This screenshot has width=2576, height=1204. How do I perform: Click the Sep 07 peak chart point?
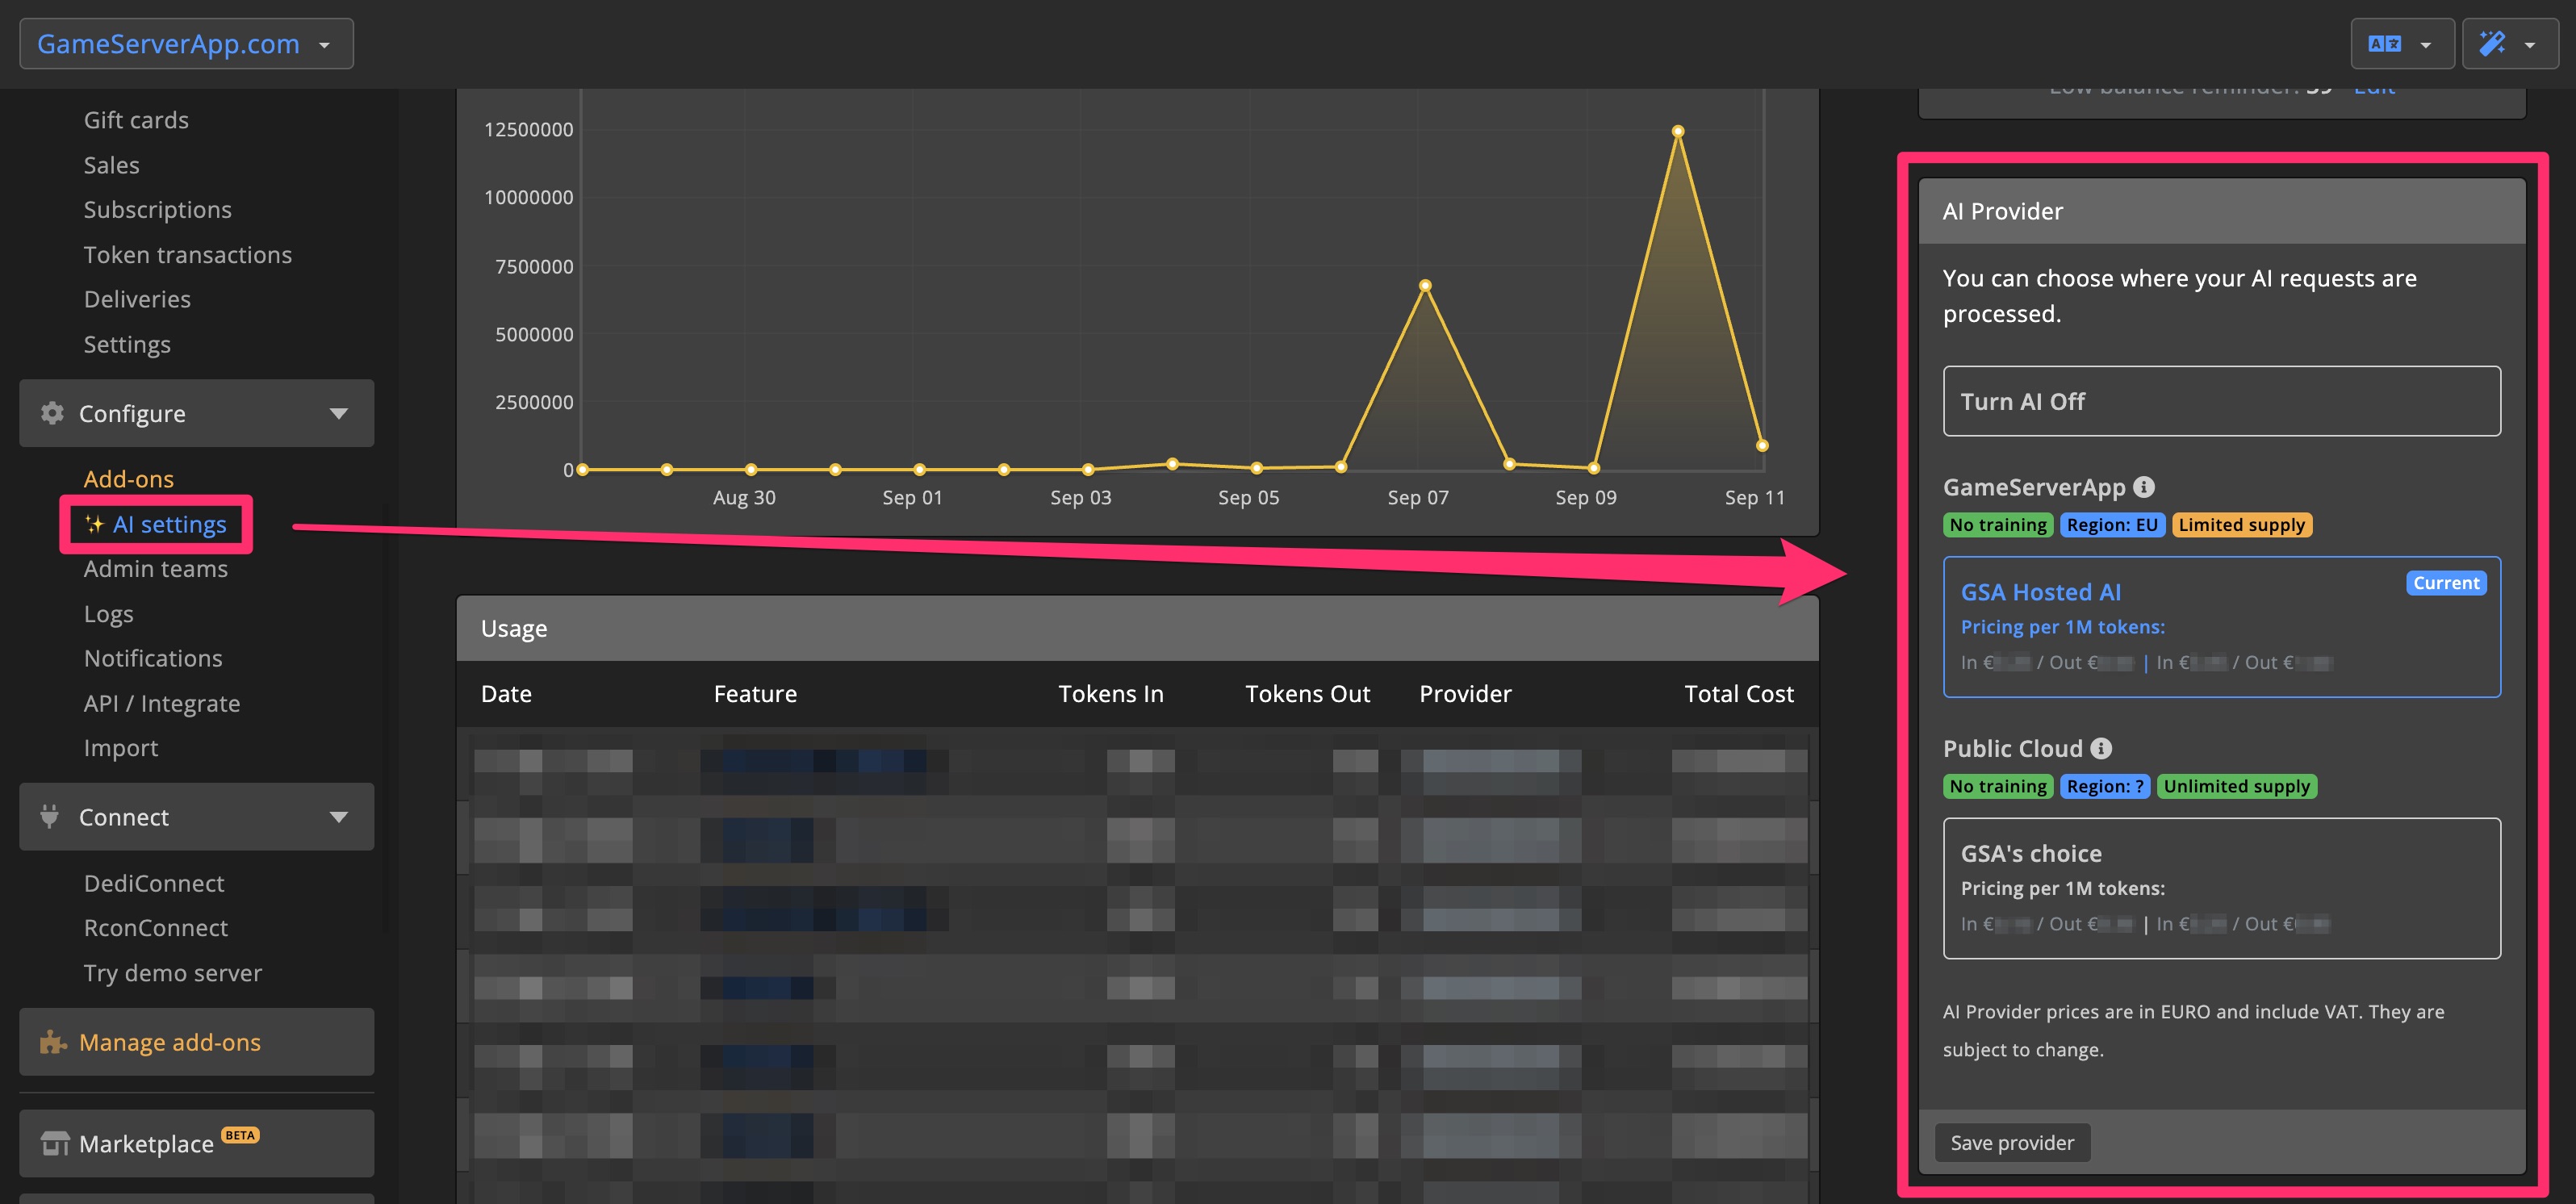click(x=1425, y=286)
